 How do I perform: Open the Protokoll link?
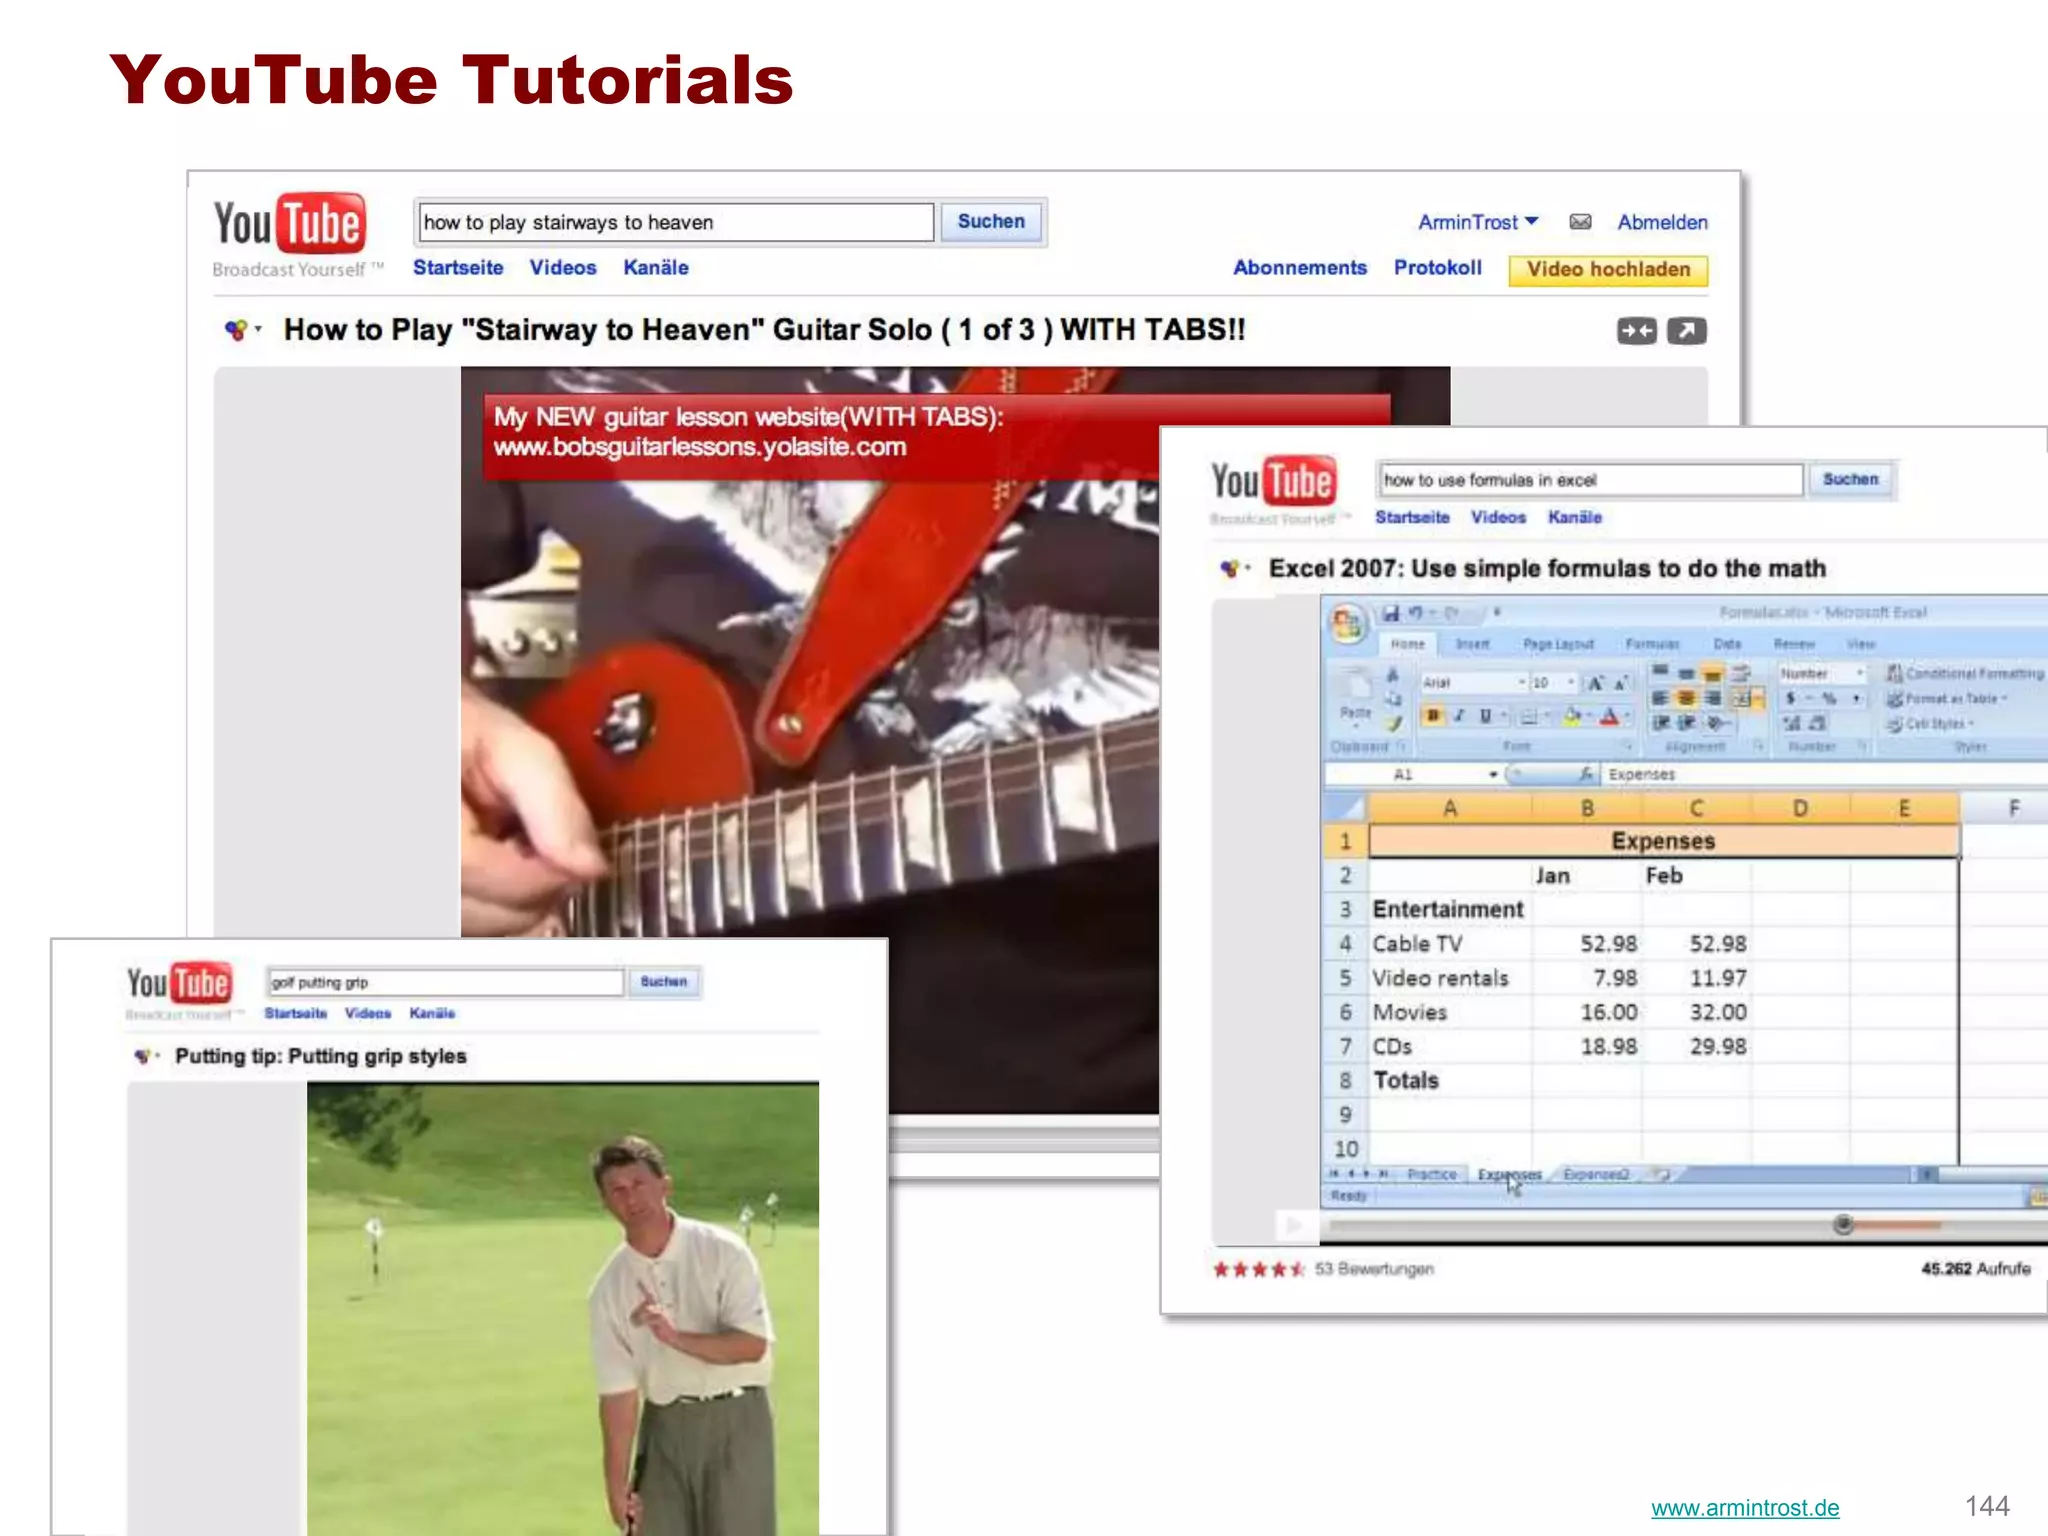[1438, 267]
